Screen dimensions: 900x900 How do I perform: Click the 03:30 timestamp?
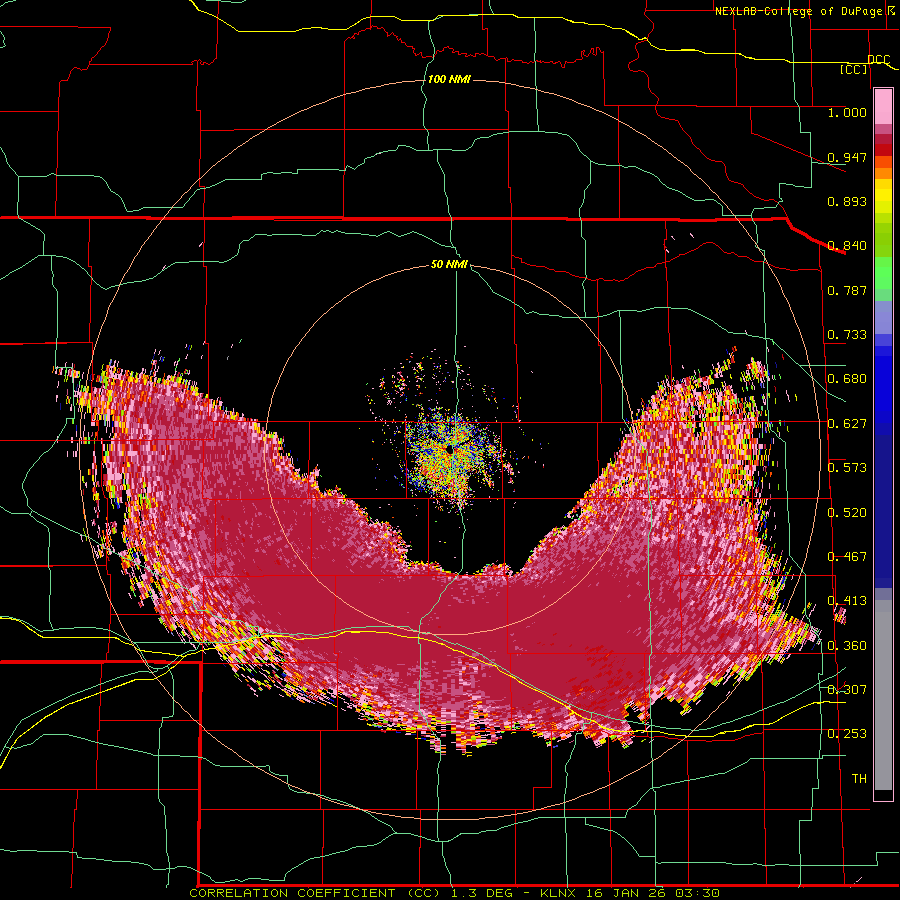tap(696, 893)
